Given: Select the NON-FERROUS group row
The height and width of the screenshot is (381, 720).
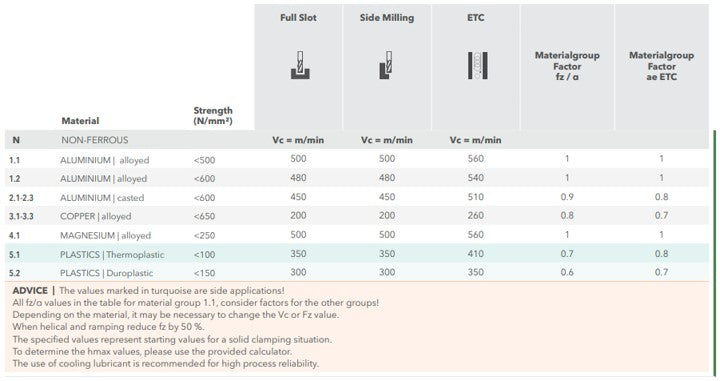Looking at the screenshot, I should tap(357, 140).
